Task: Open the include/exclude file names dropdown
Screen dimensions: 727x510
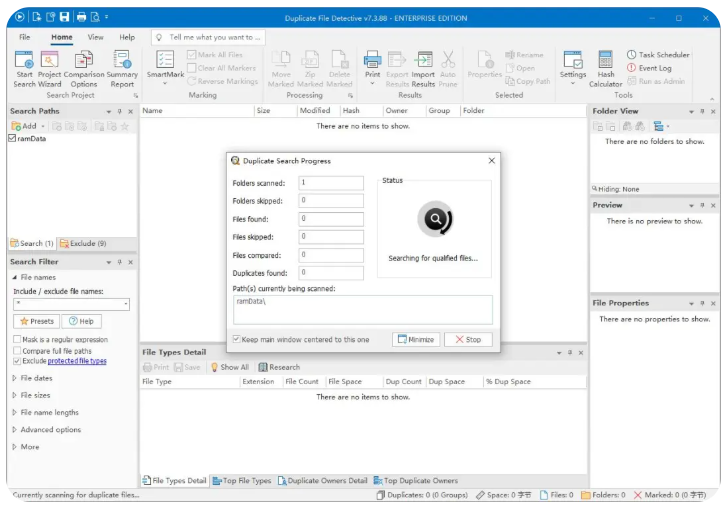Action: point(126,304)
